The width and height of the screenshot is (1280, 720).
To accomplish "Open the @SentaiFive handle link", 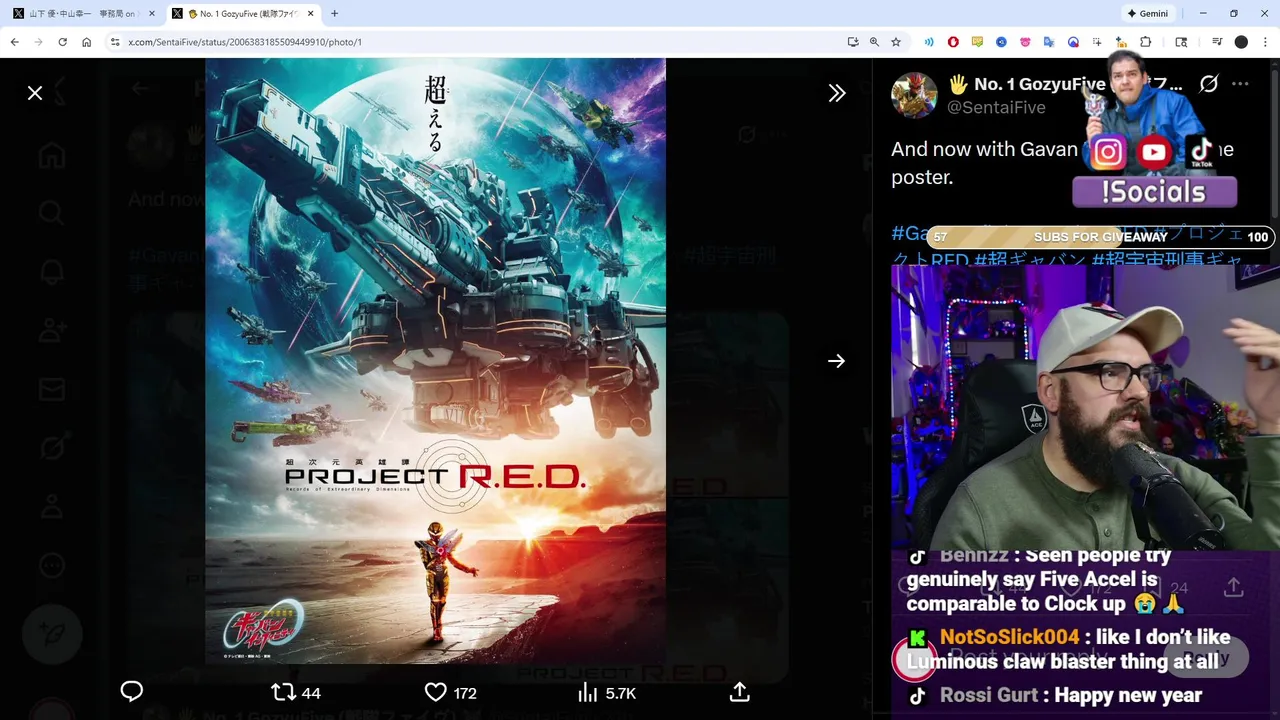I will click(x=996, y=107).
